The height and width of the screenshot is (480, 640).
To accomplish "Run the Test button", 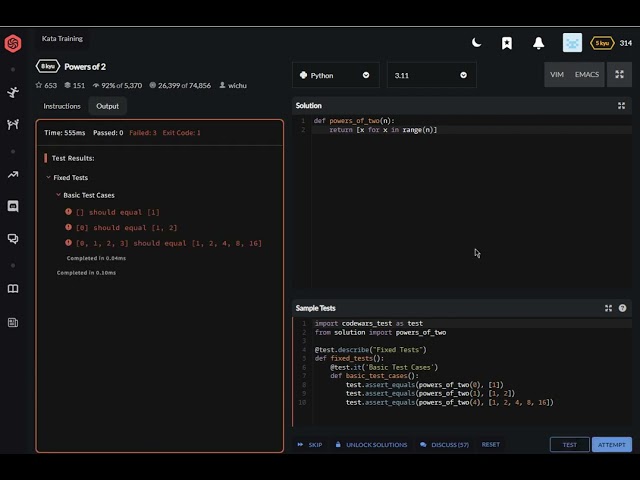I will click(570, 444).
